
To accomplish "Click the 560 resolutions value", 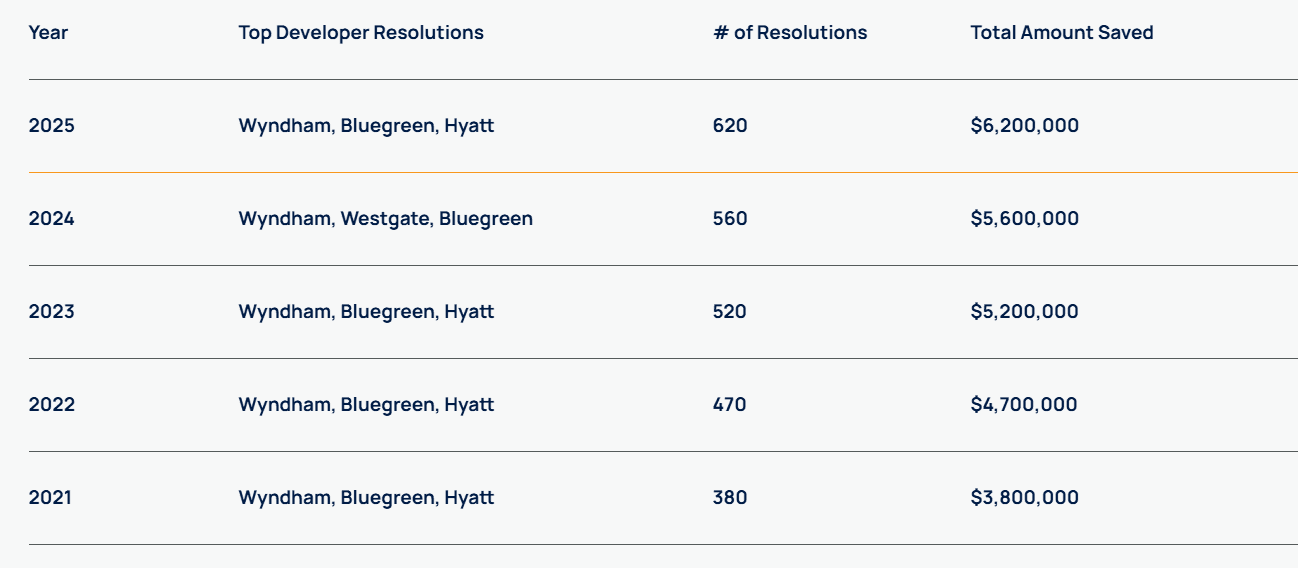I will point(729,219).
